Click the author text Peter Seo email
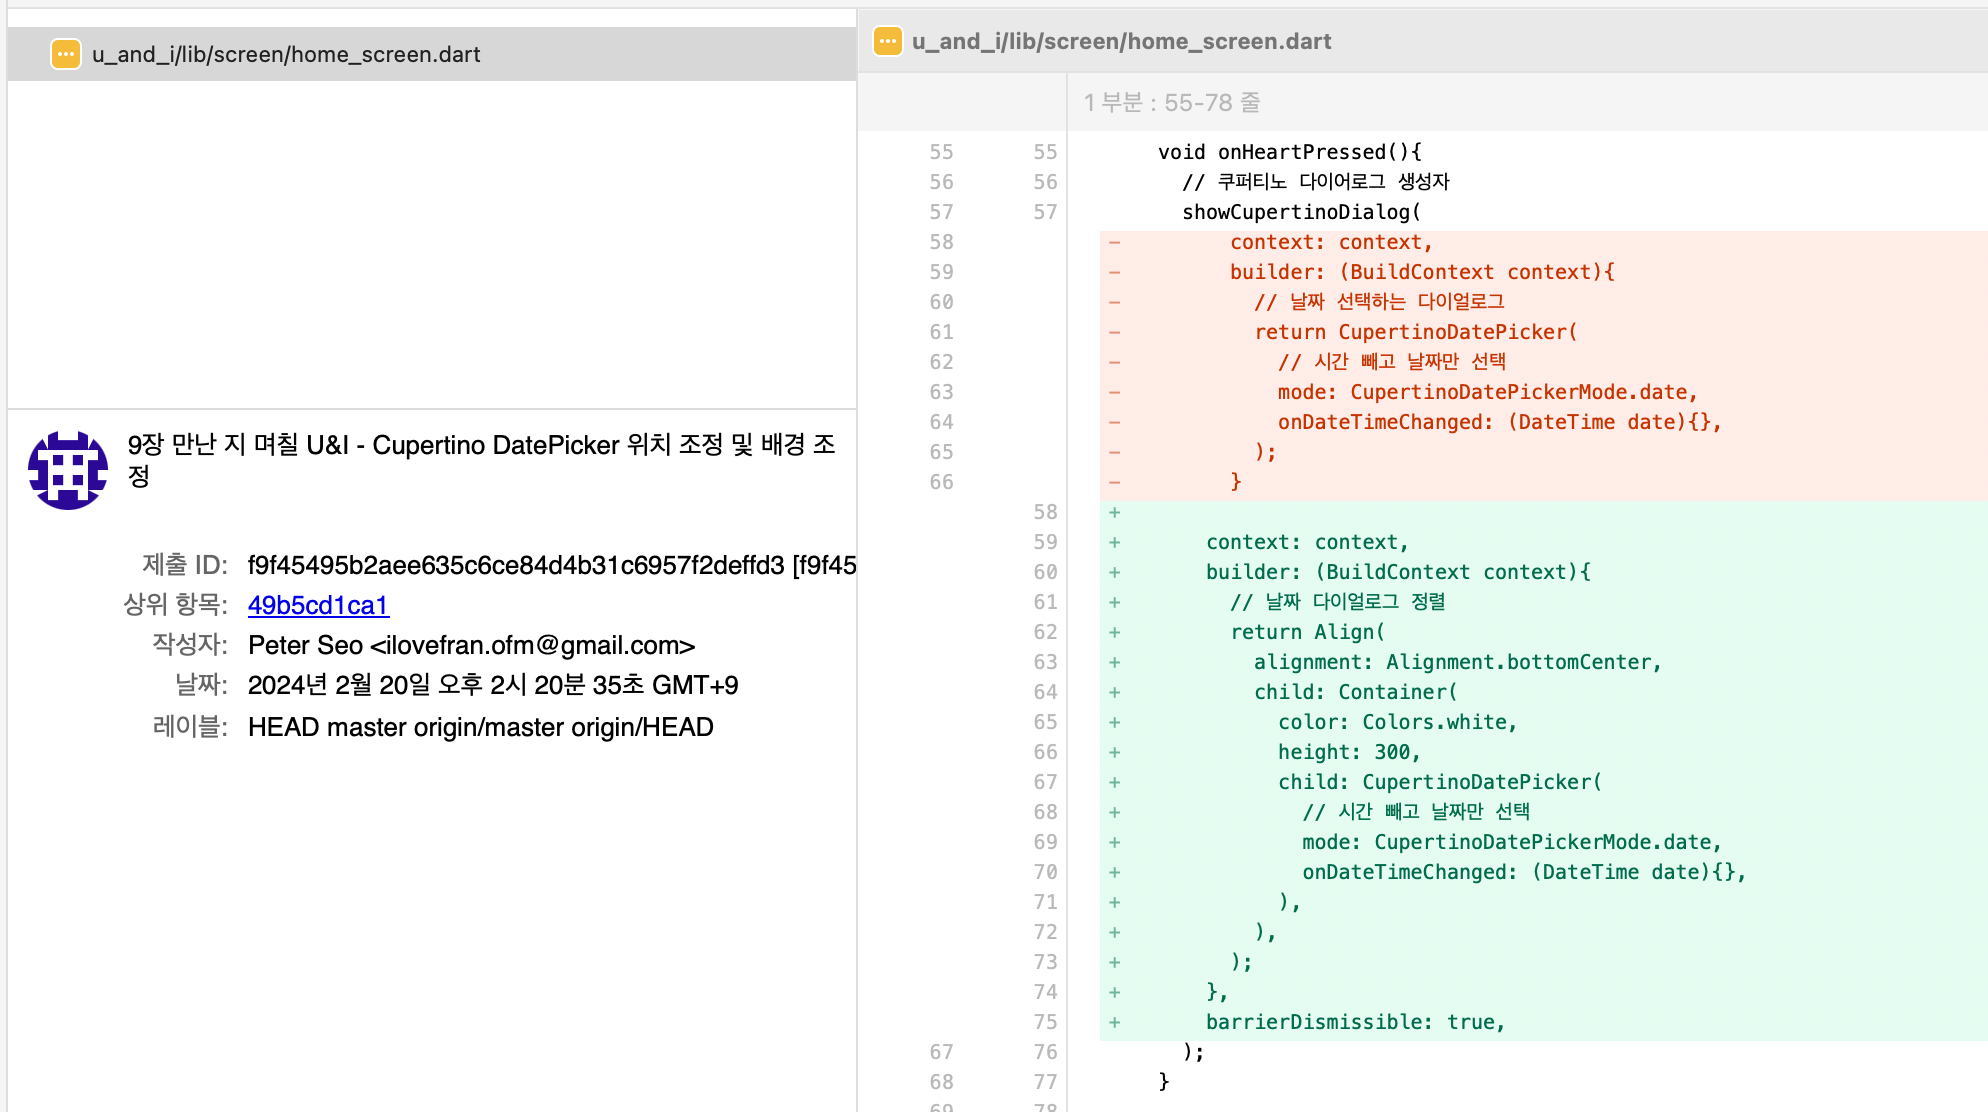 pos(471,645)
